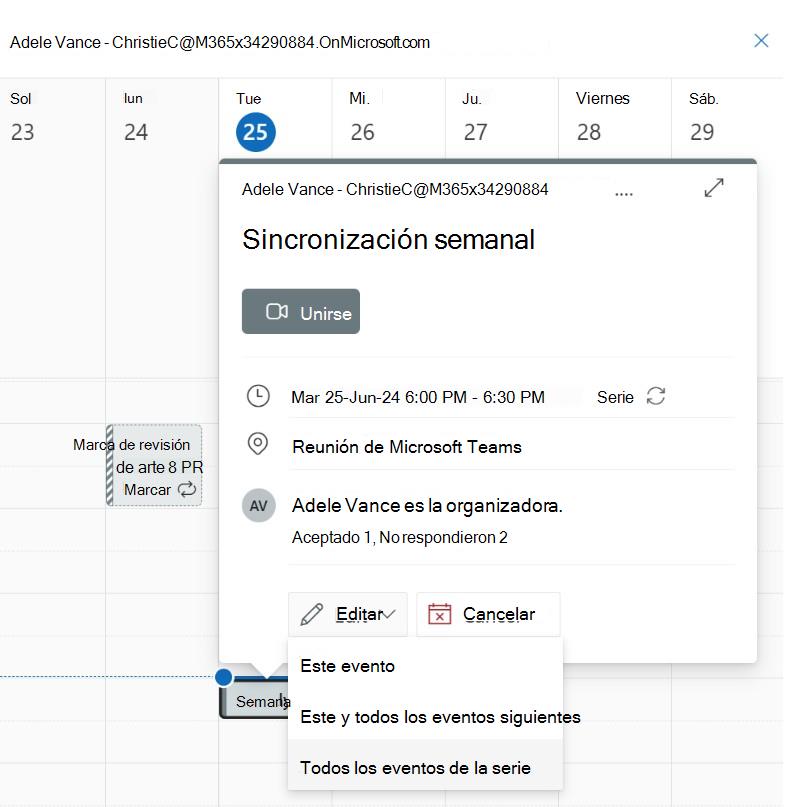Click the camera icon on the Unirse button
This screenshot has width=795, height=807.
[x=277, y=312]
